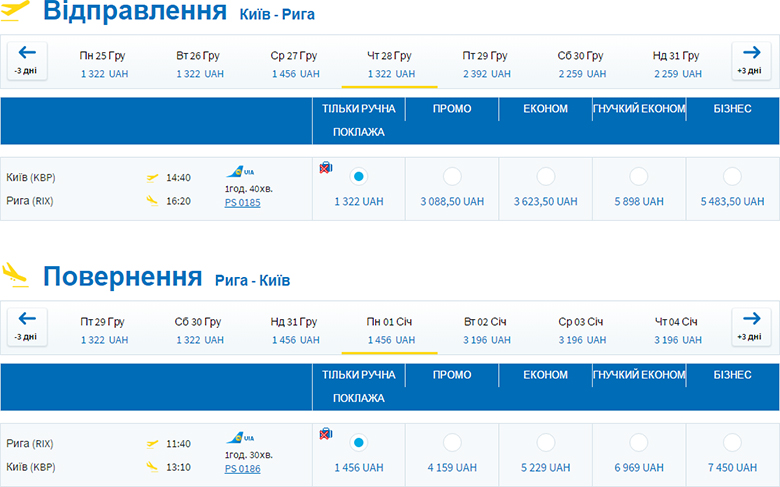Click the UIA airline logo on flight PS 0186
Image resolution: width=780 pixels, height=487 pixels.
pyautogui.click(x=240, y=438)
